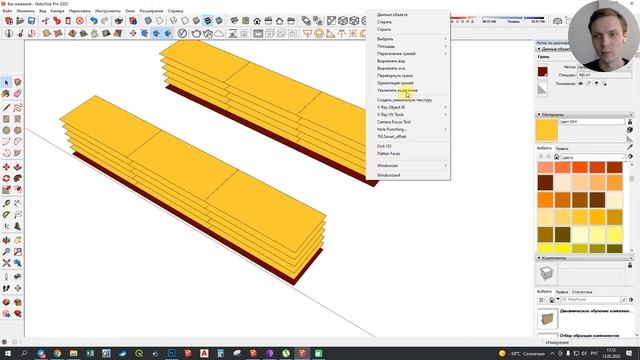Open the materials Details arrow button
The height and width of the screenshot is (360, 640).
coord(630,157)
